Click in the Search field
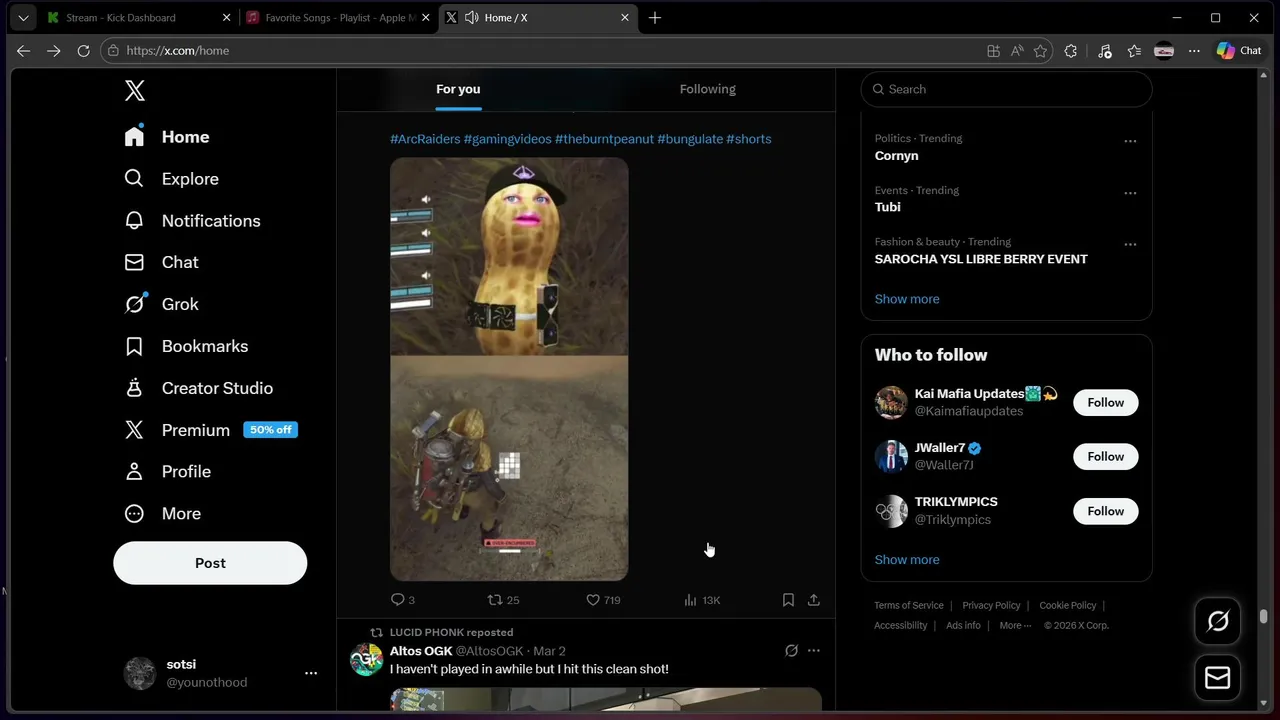The height and width of the screenshot is (720, 1280). 1006,89
